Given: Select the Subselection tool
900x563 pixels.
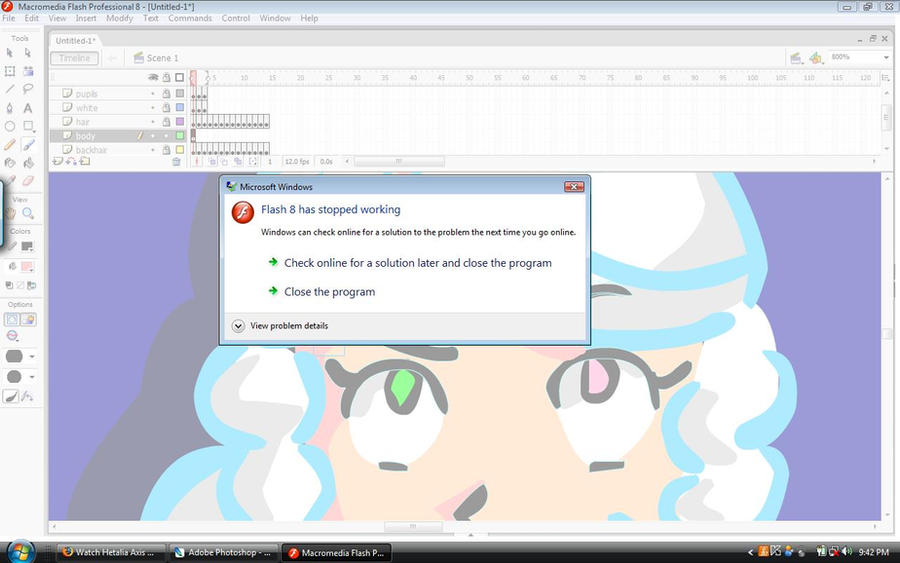Looking at the screenshot, I should point(28,53).
